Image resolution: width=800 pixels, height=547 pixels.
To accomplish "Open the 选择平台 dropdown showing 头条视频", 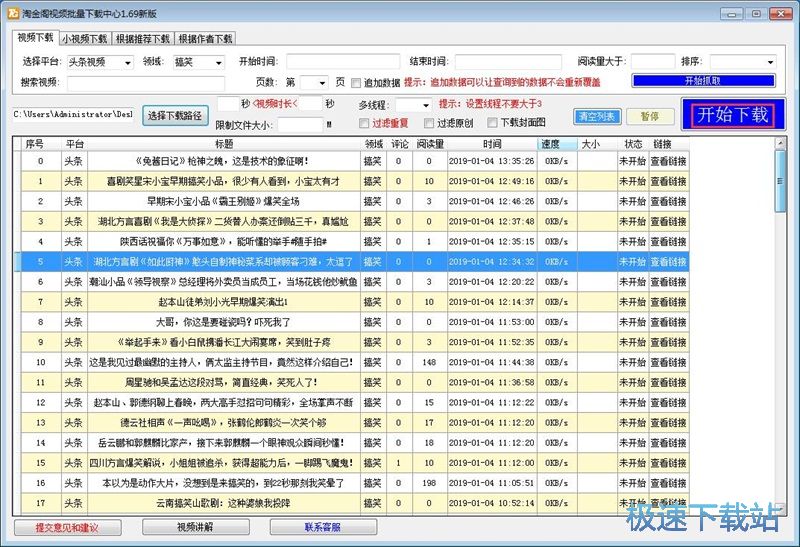I will (x=99, y=62).
